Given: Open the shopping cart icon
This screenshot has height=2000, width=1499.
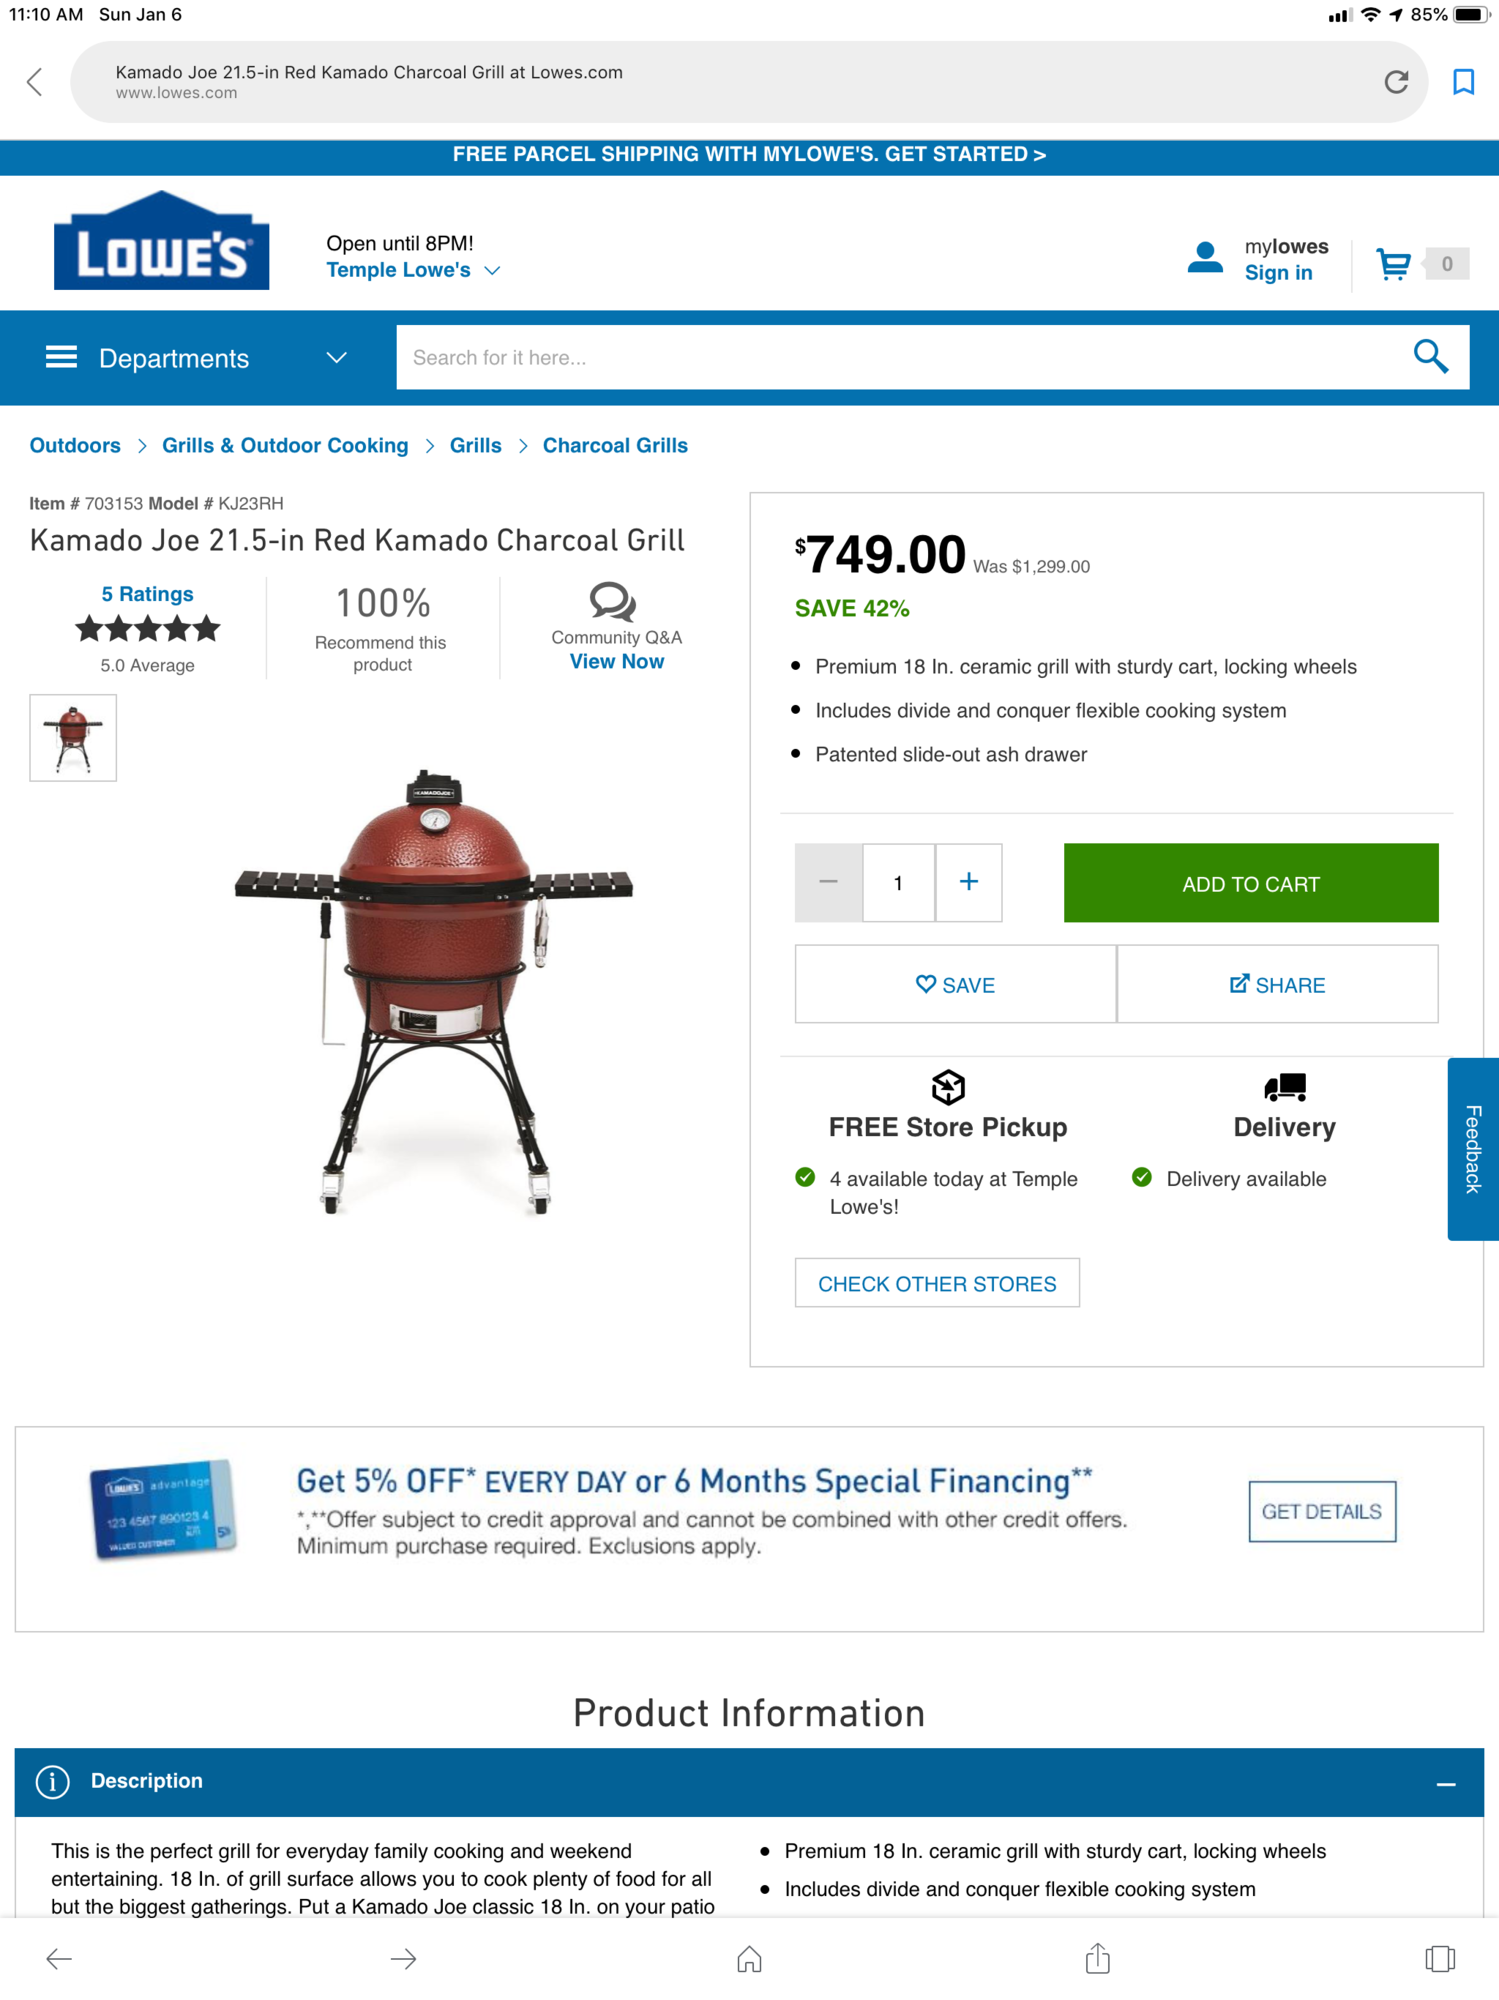Looking at the screenshot, I should 1393,264.
